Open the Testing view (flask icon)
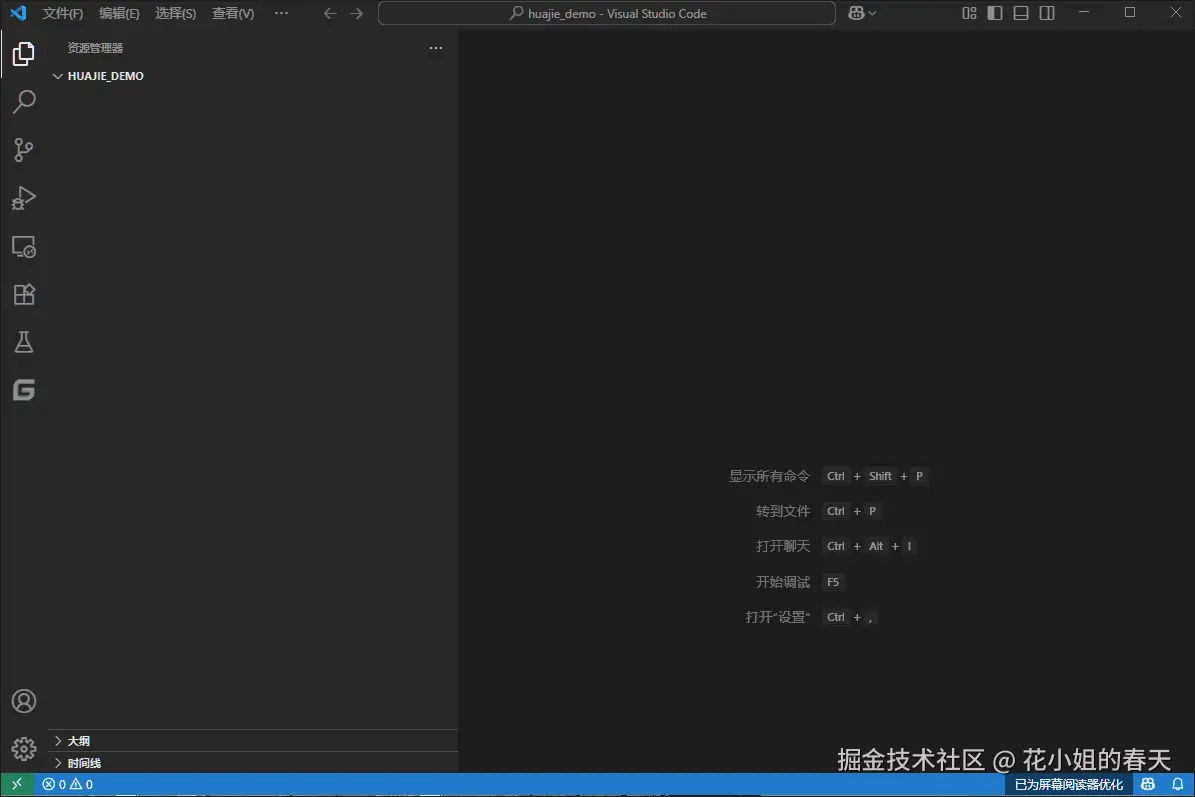 [x=24, y=342]
